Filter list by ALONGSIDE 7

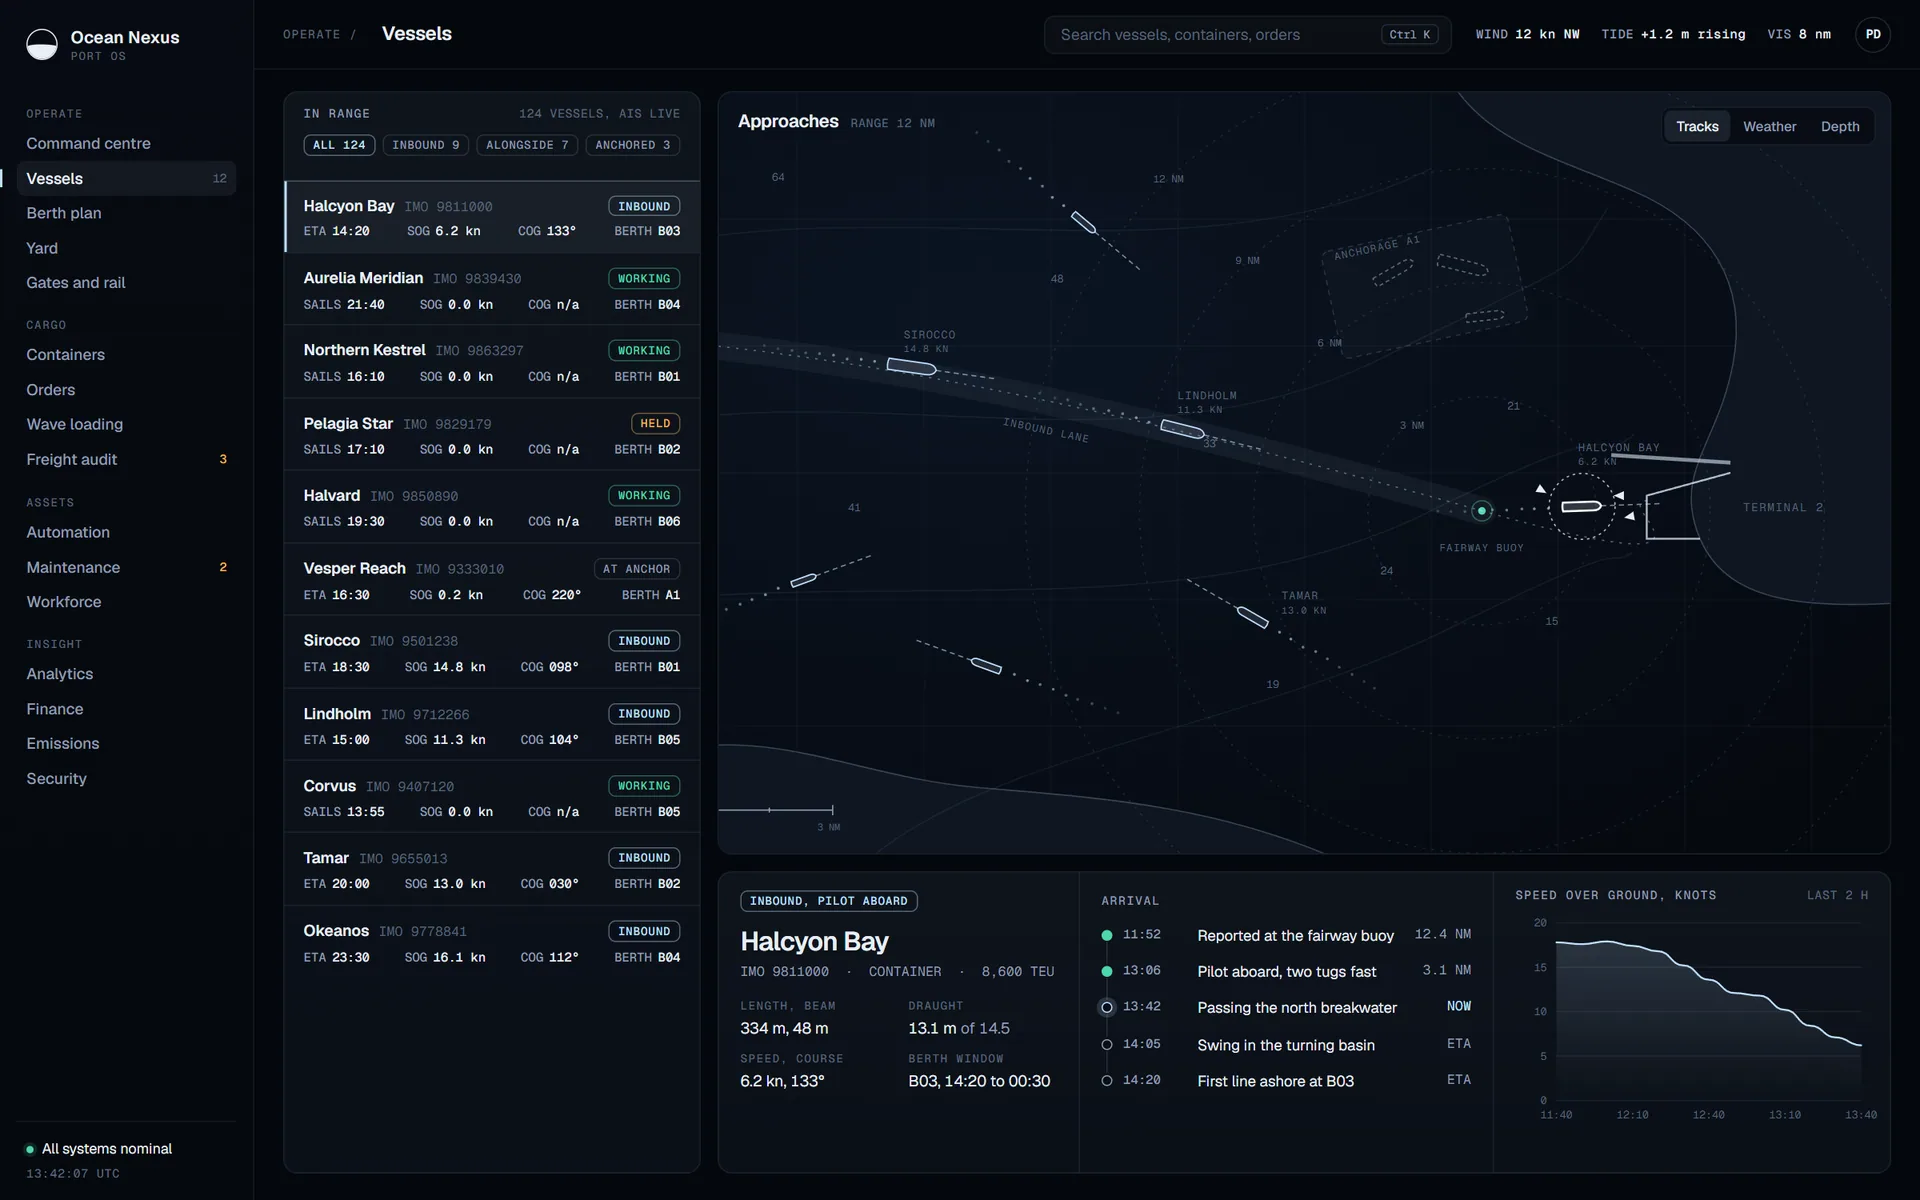(x=527, y=145)
